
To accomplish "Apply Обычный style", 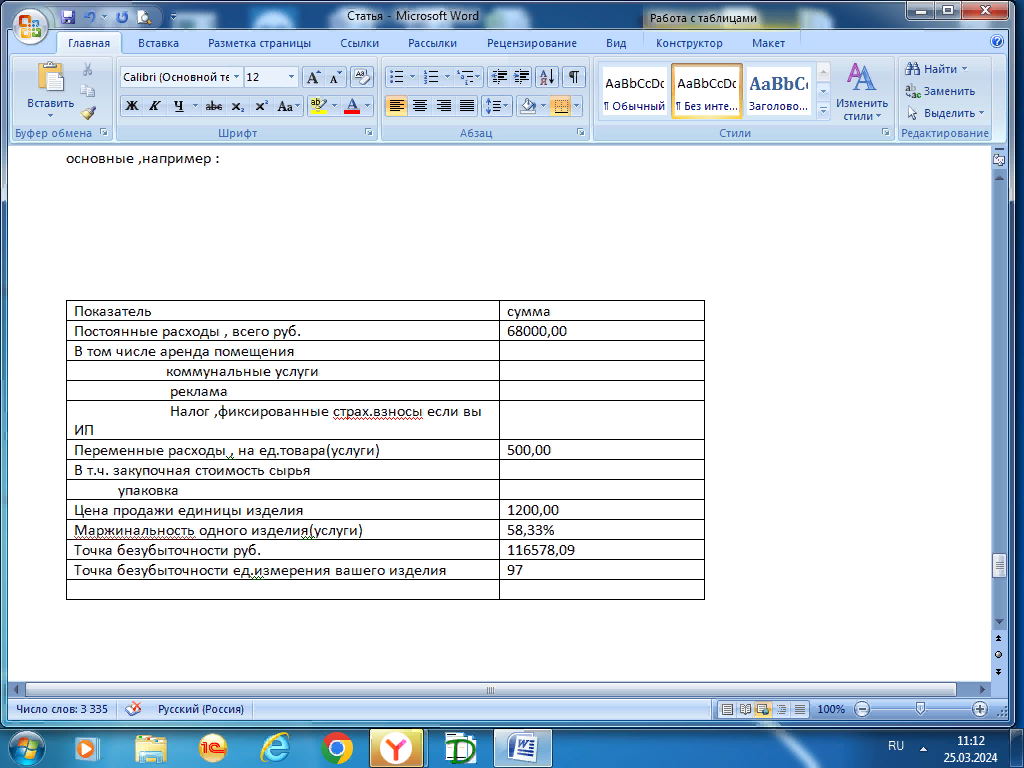I will 634,91.
